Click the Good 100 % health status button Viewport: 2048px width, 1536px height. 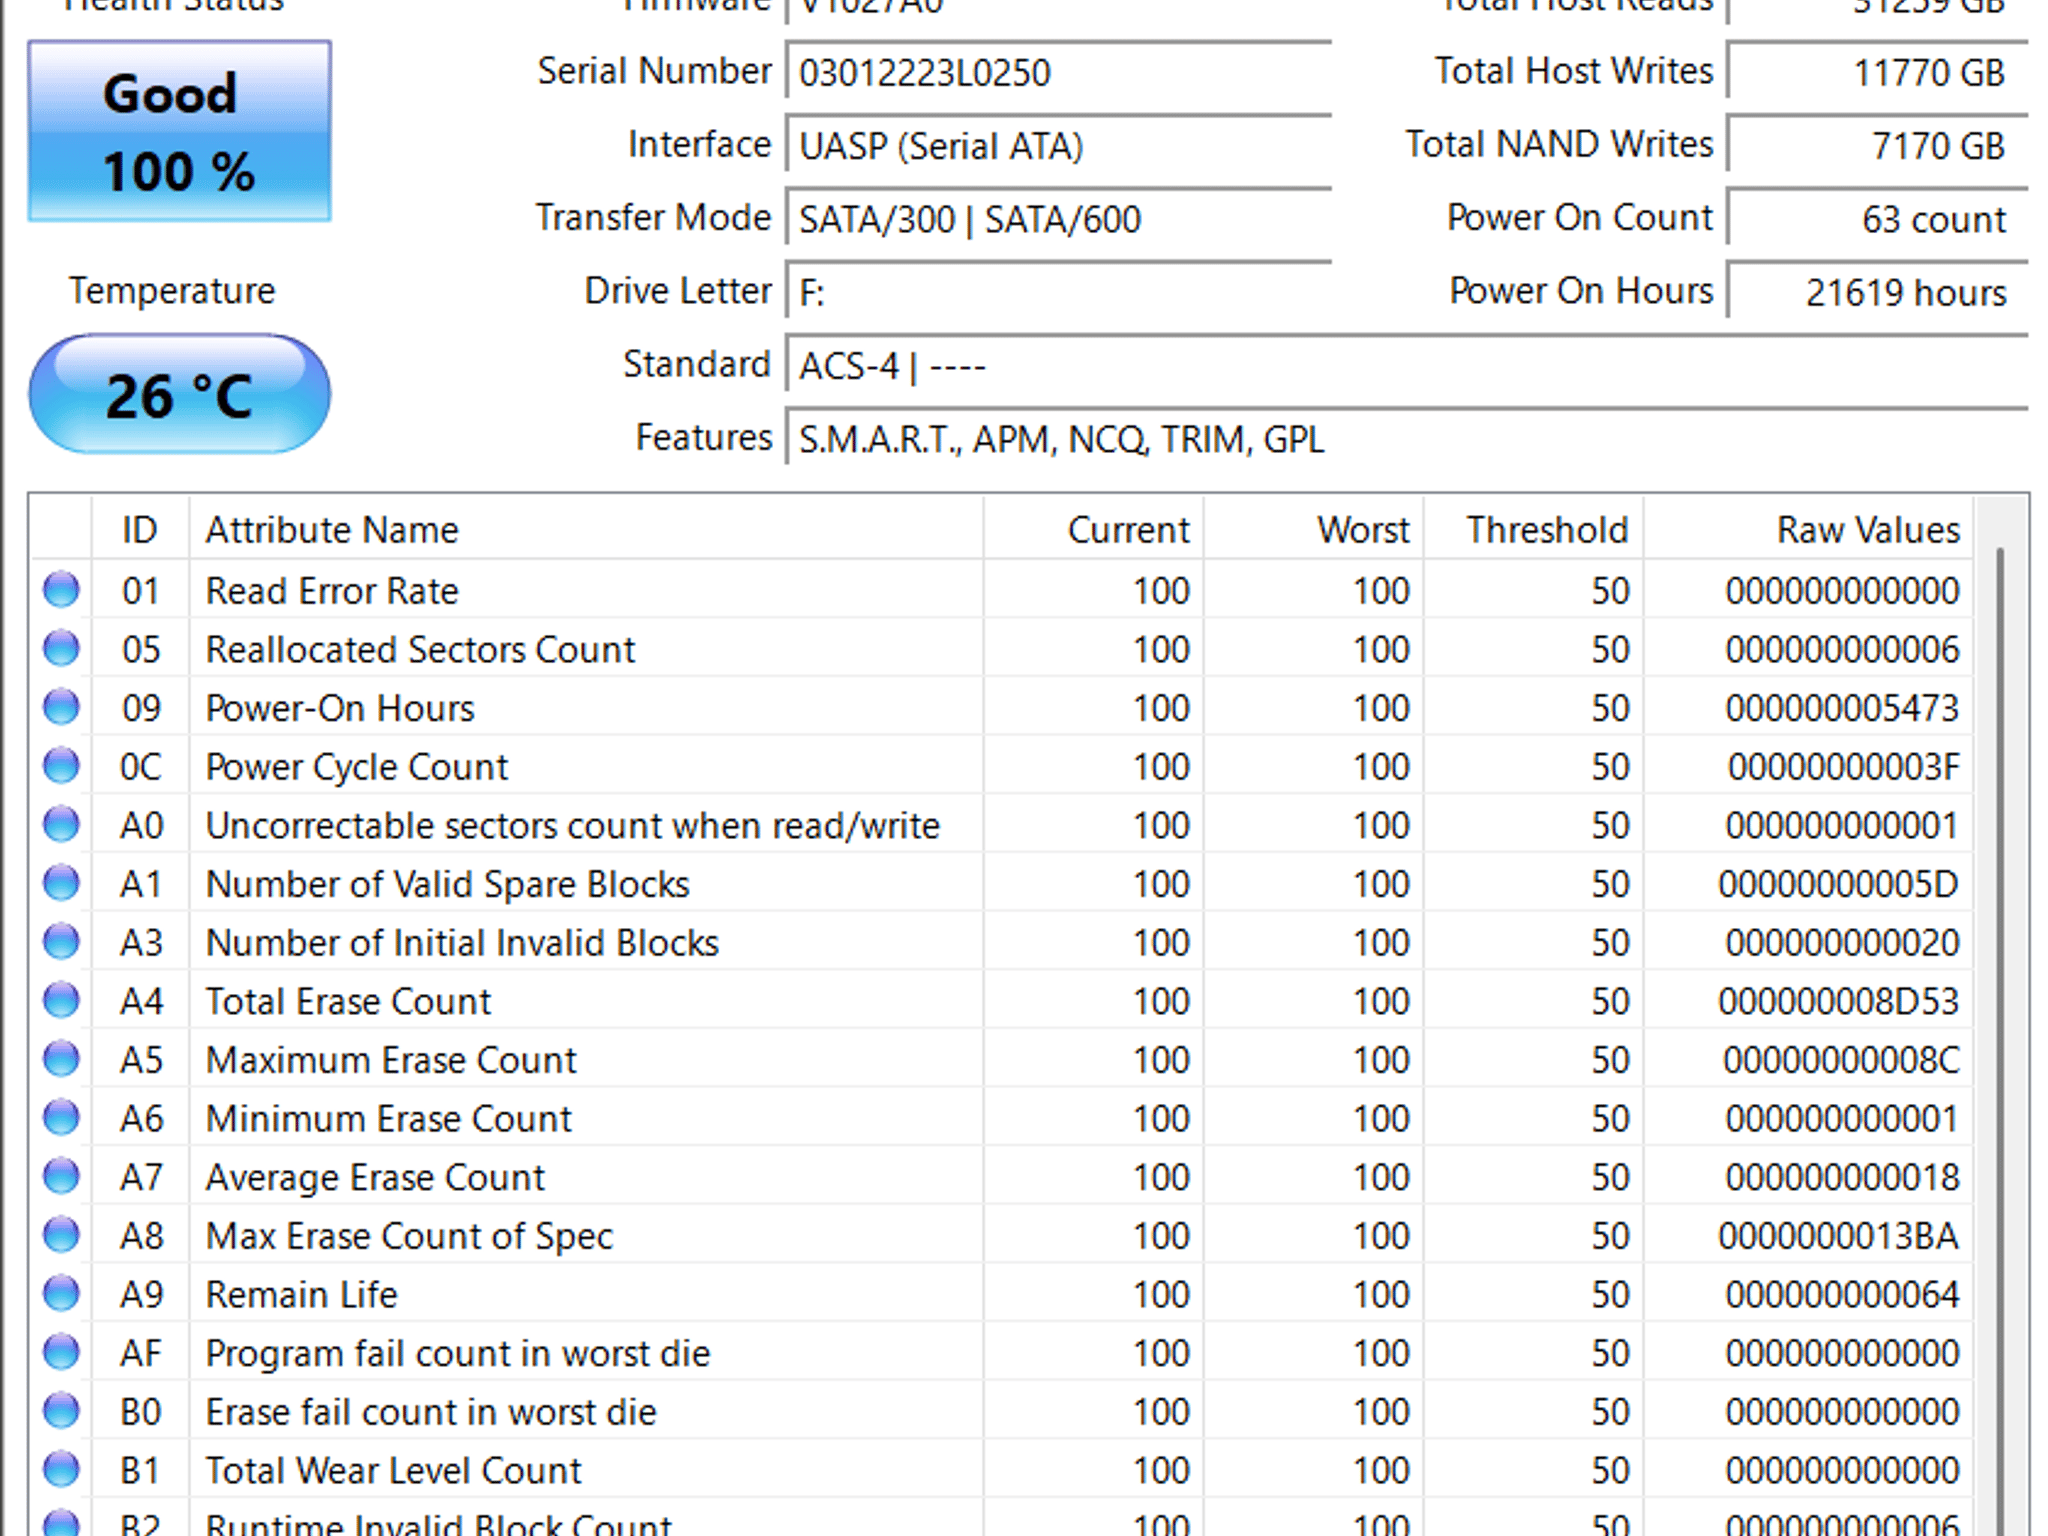point(180,131)
